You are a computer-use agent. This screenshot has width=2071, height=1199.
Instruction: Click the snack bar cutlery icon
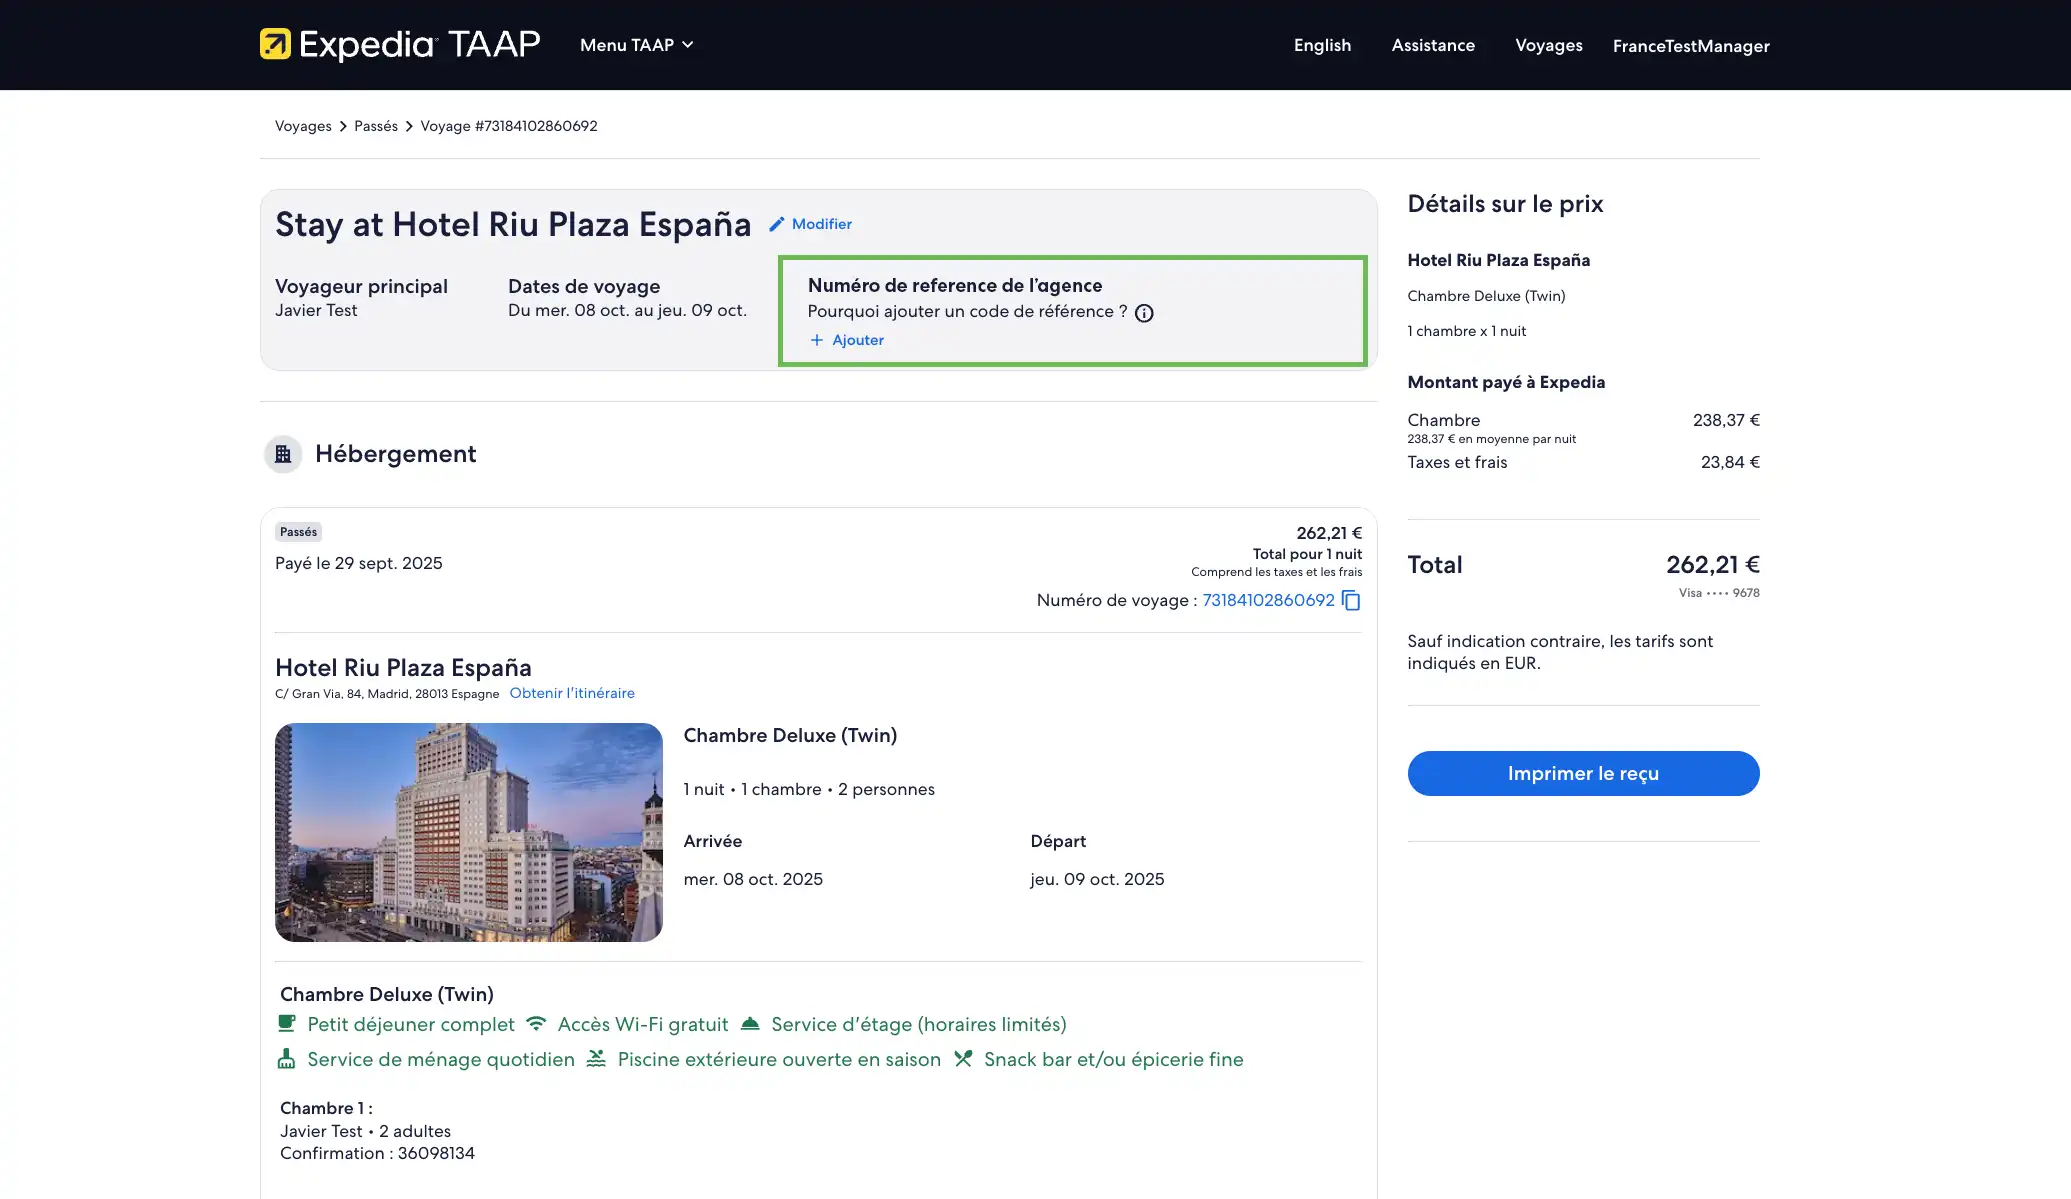tap(963, 1059)
